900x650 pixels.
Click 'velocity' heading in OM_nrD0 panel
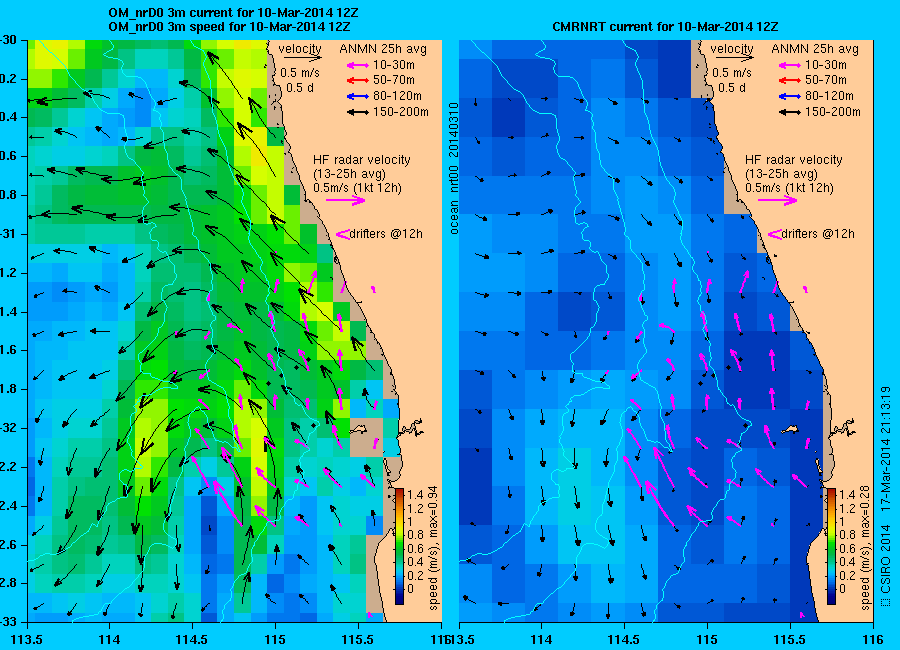[300, 48]
